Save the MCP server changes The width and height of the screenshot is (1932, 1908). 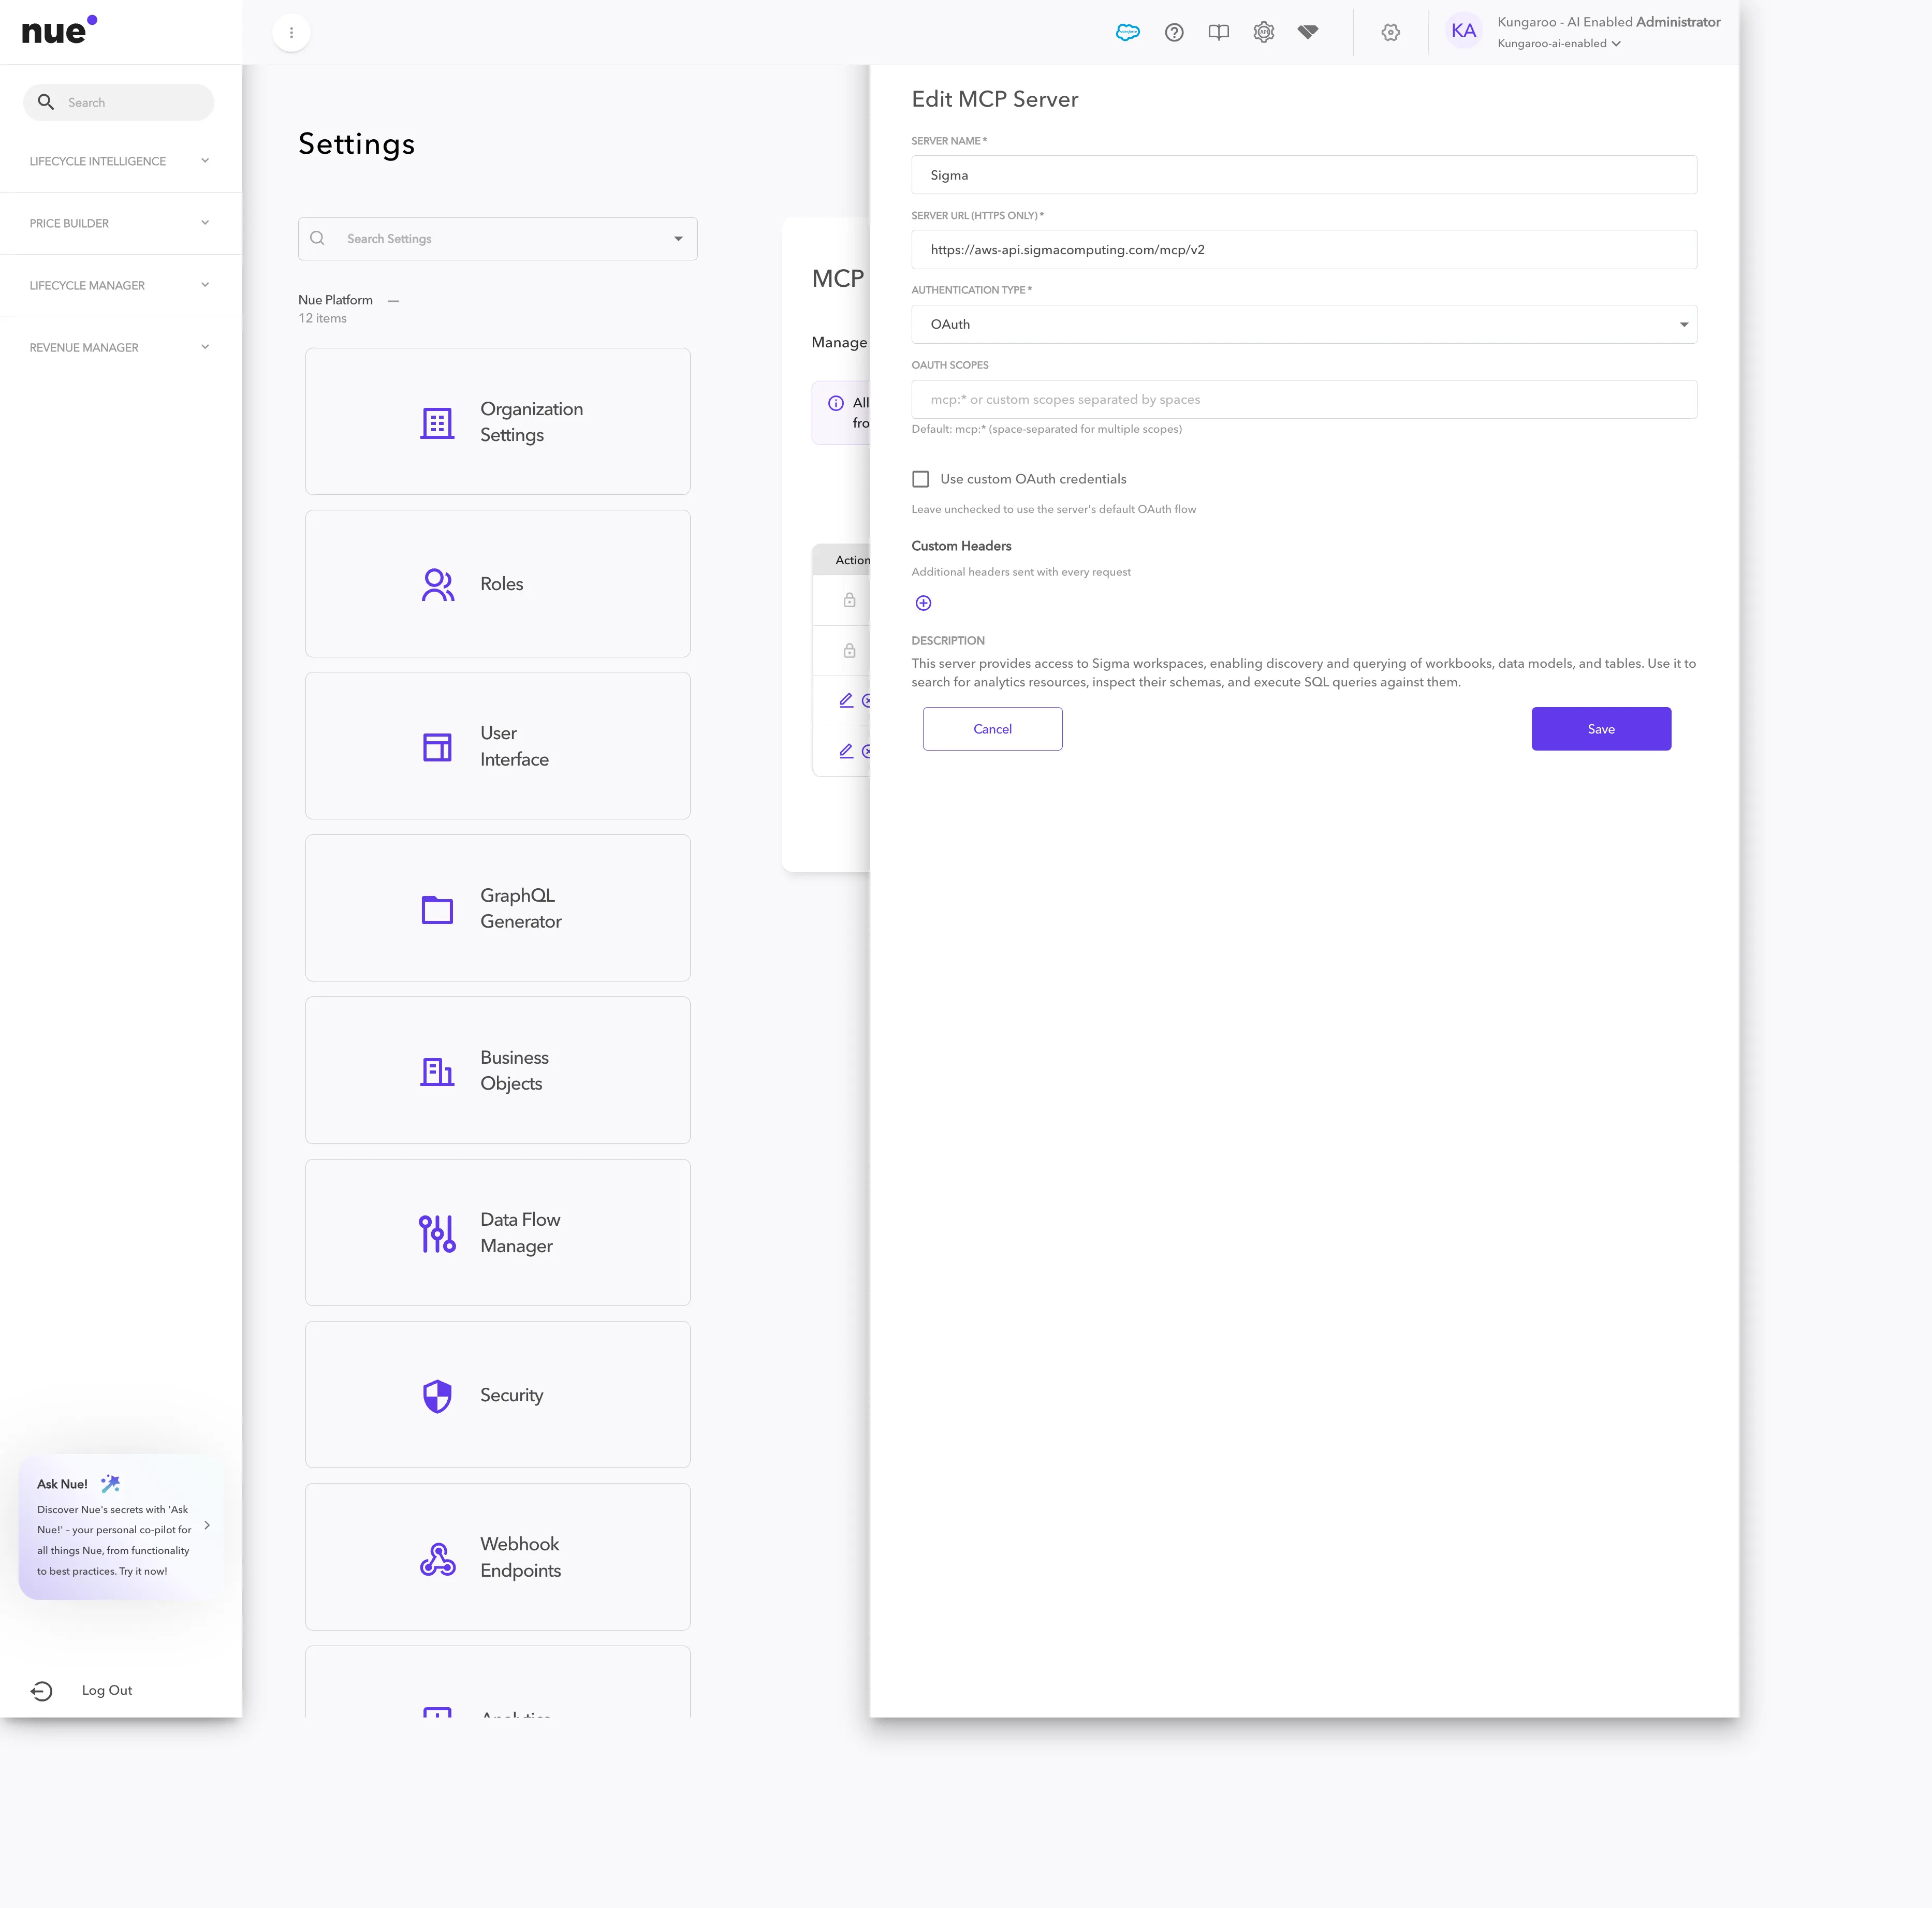[1600, 729]
